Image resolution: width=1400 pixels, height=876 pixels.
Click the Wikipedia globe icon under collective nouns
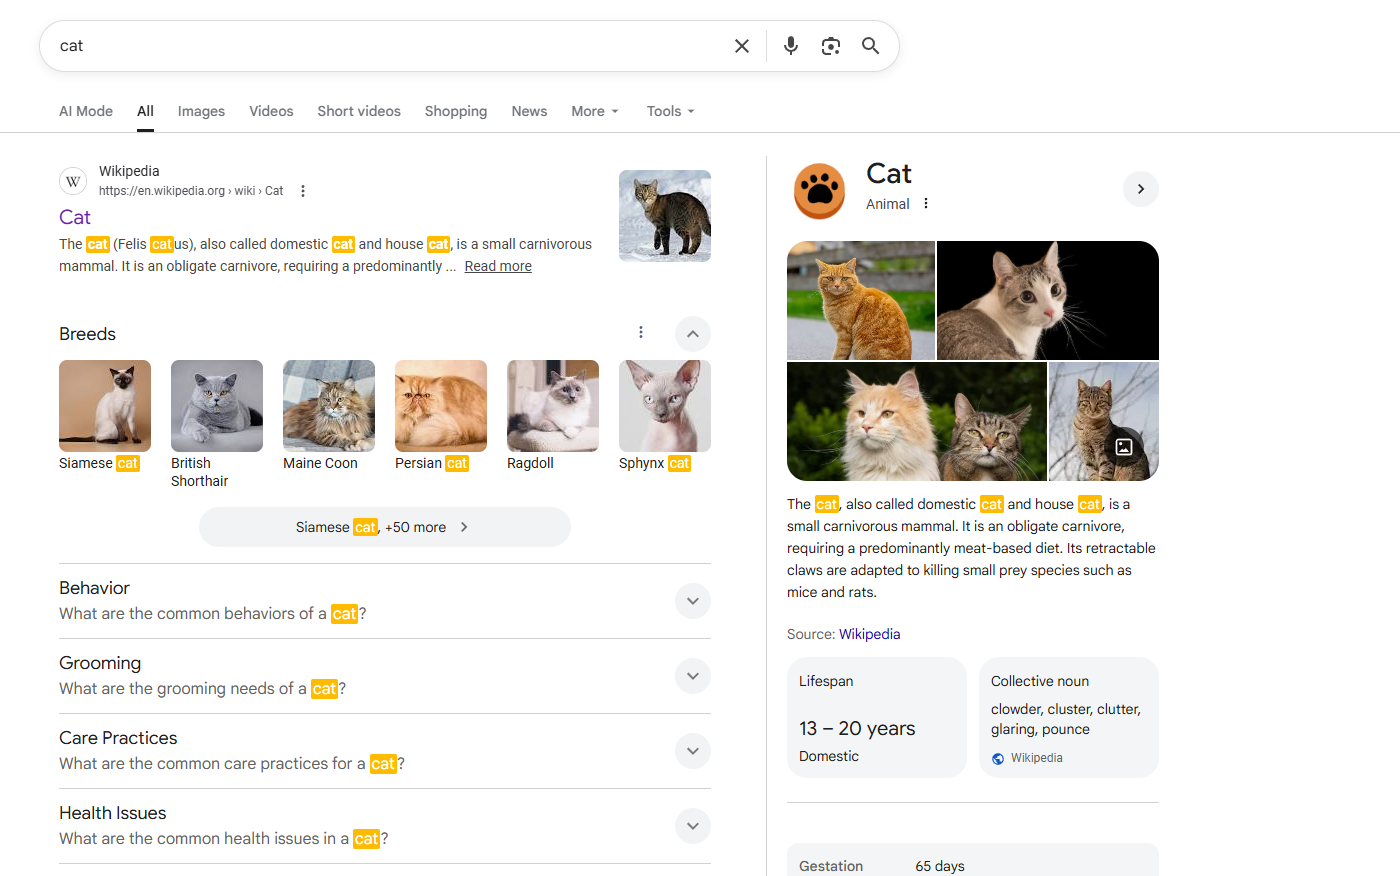[997, 758]
